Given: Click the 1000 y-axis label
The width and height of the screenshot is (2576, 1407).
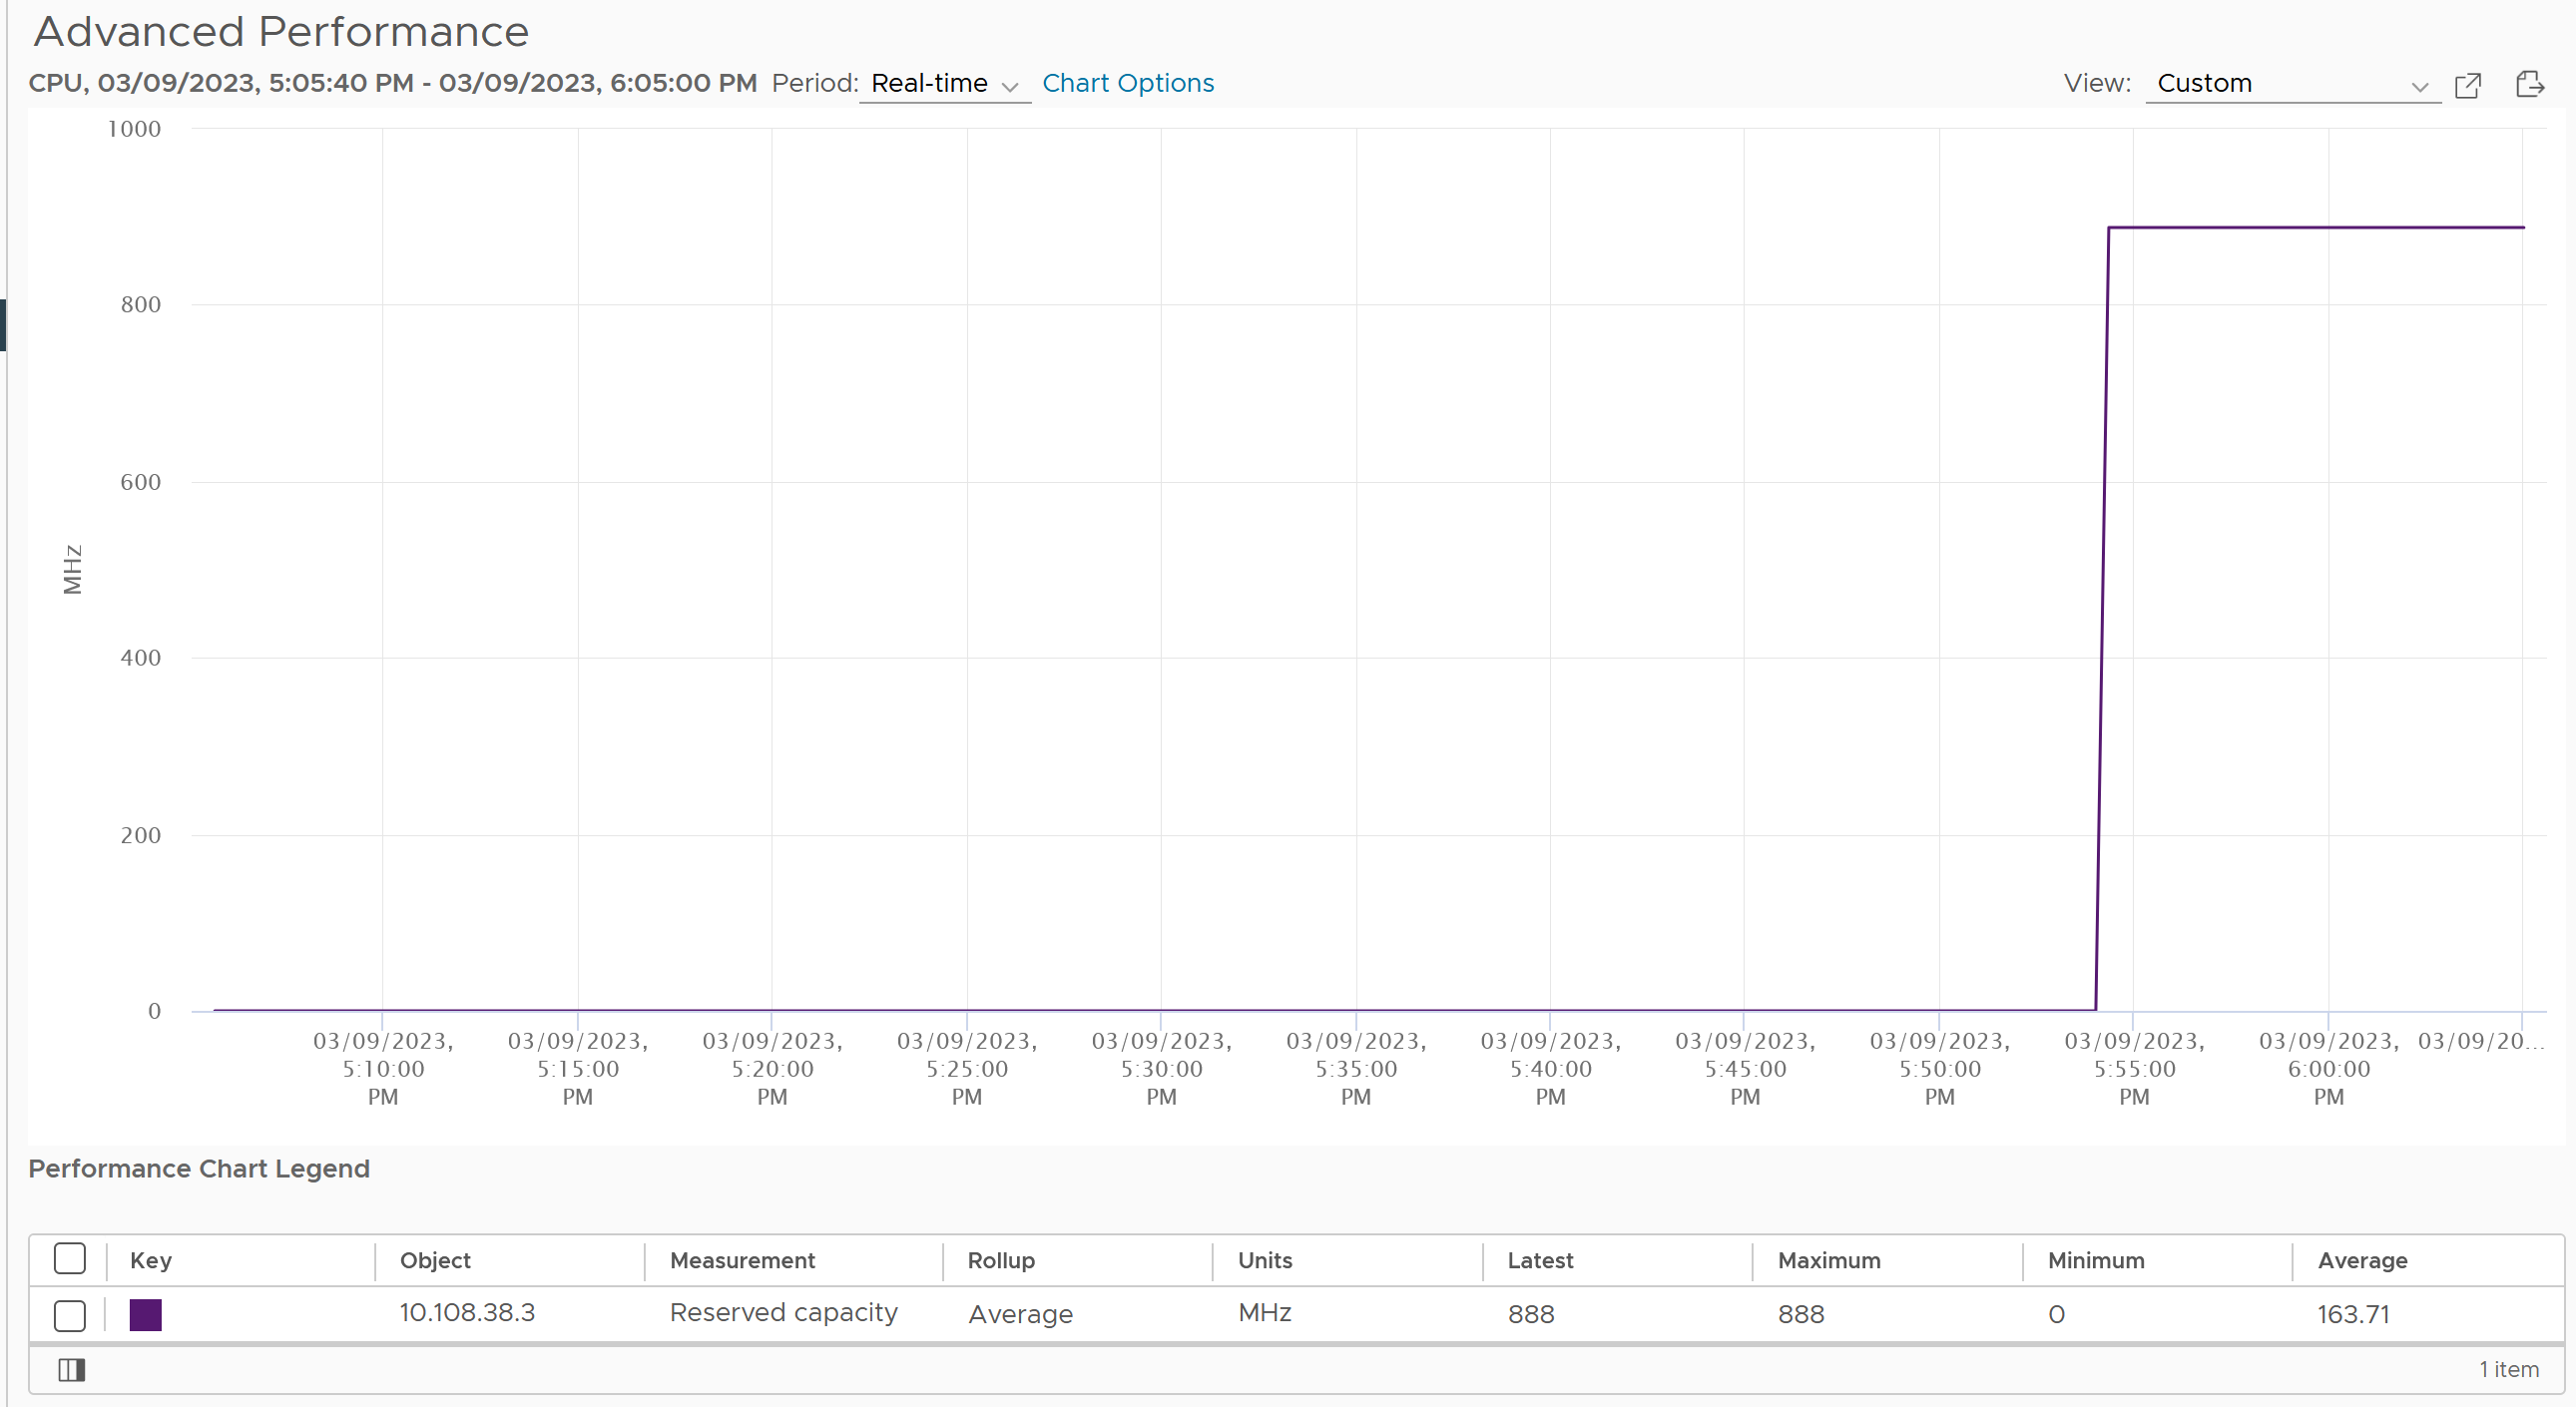Looking at the screenshot, I should 134,129.
